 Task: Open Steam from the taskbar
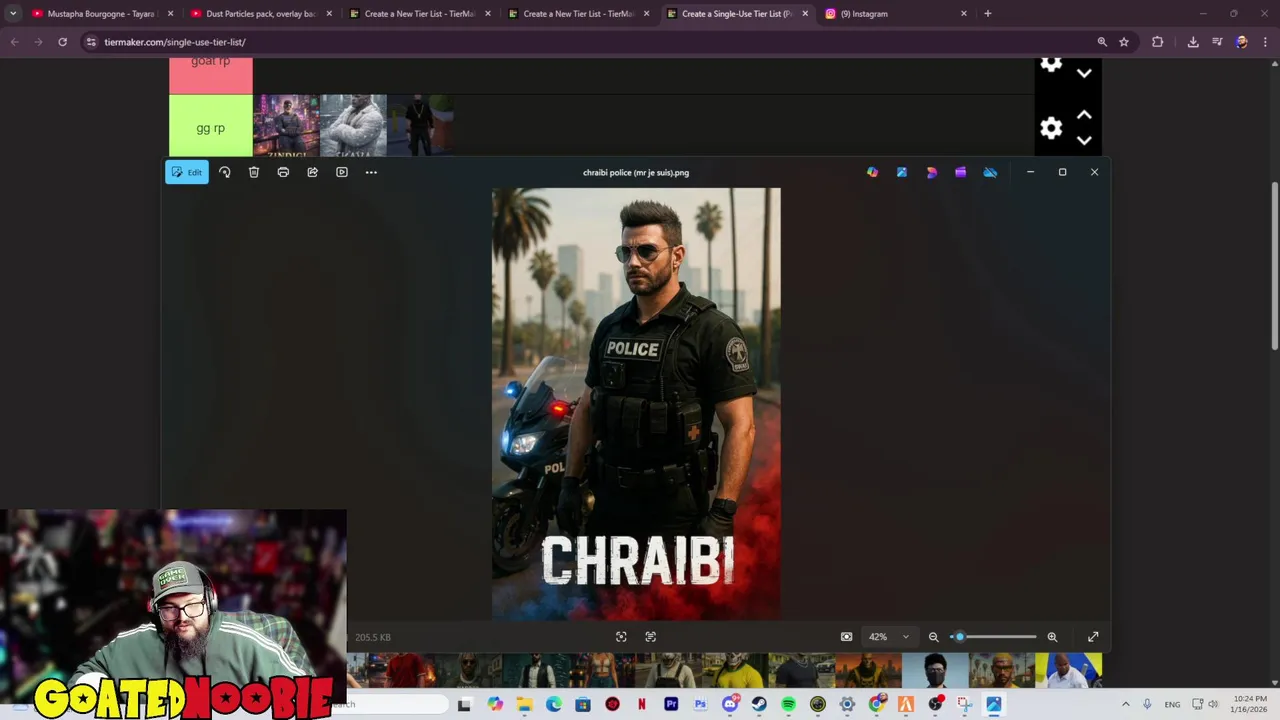click(x=759, y=704)
